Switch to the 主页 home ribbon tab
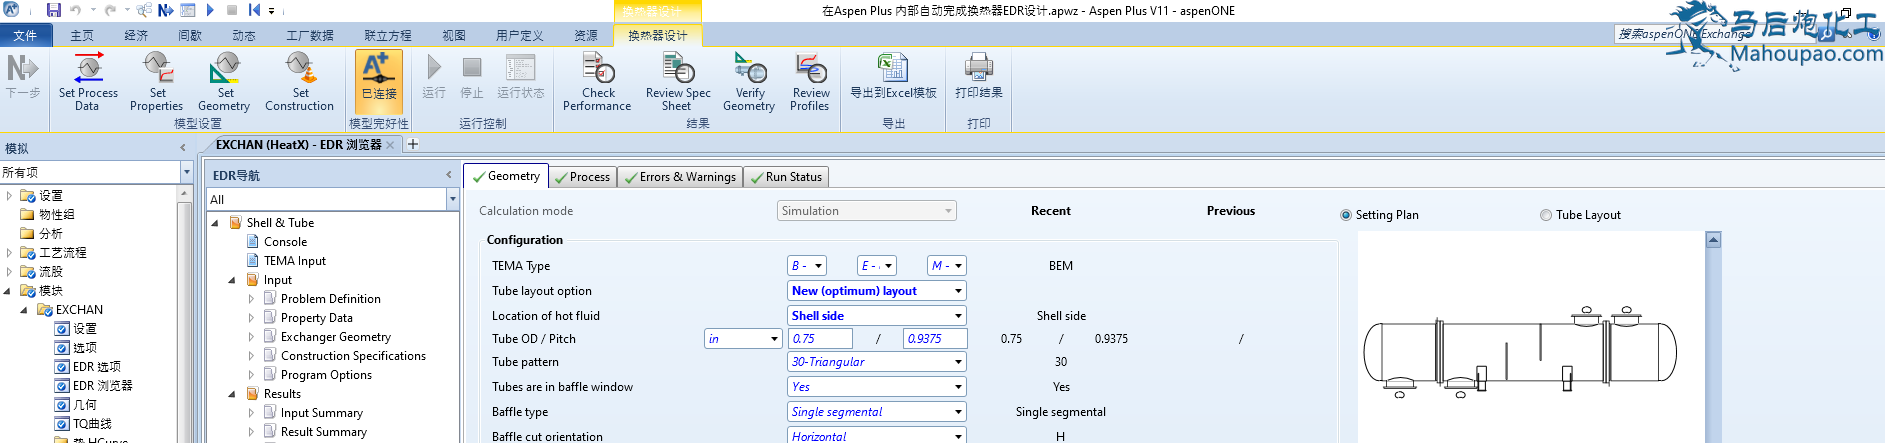 click(82, 35)
